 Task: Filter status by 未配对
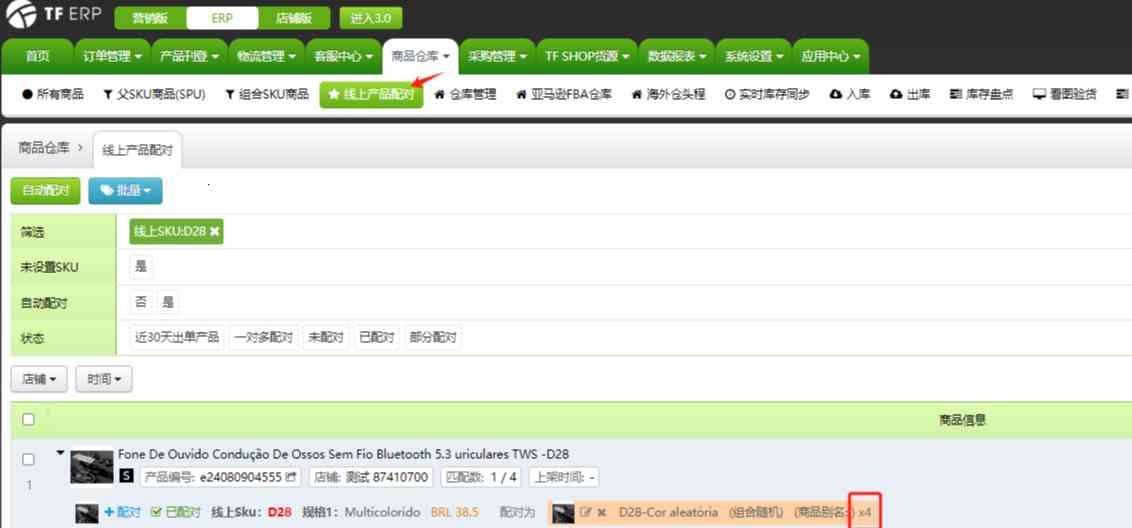pyautogui.click(x=326, y=337)
